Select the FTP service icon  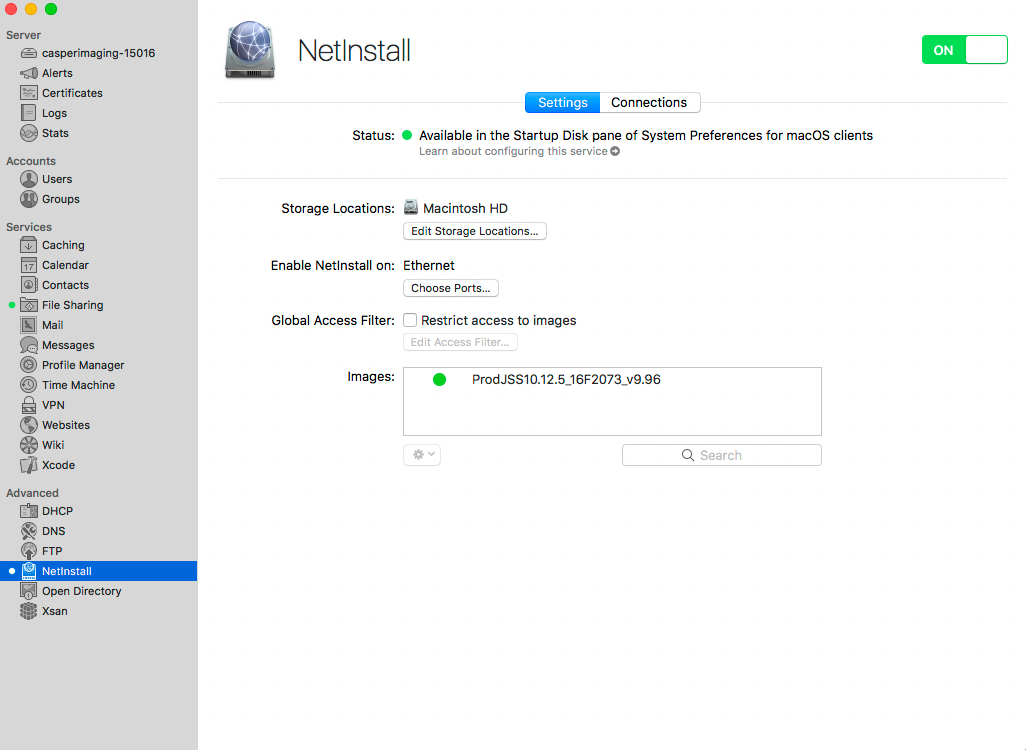pos(29,550)
